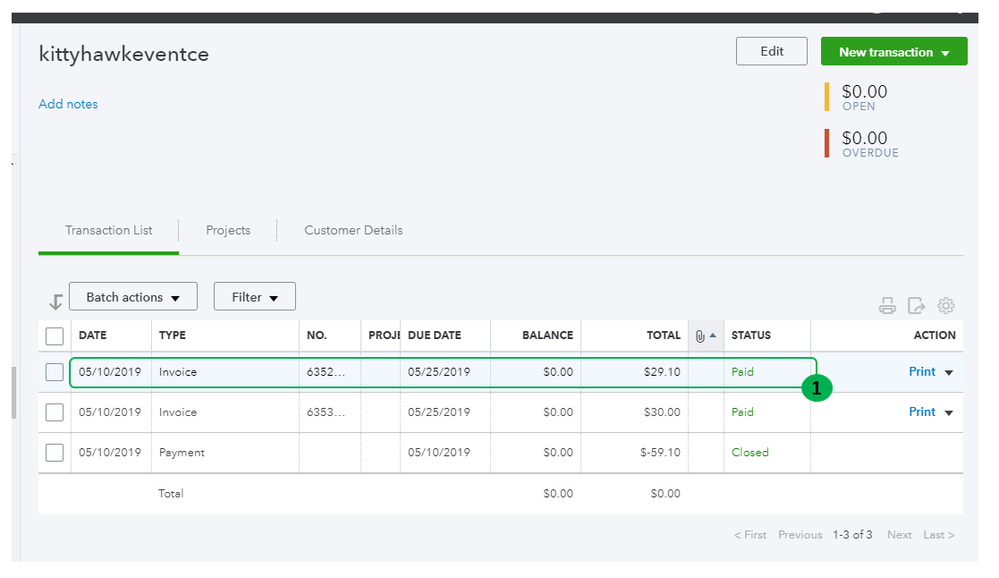The height and width of the screenshot is (578, 999).
Task: Click the sort arrow icon beside Batch actions
Action: 55,301
